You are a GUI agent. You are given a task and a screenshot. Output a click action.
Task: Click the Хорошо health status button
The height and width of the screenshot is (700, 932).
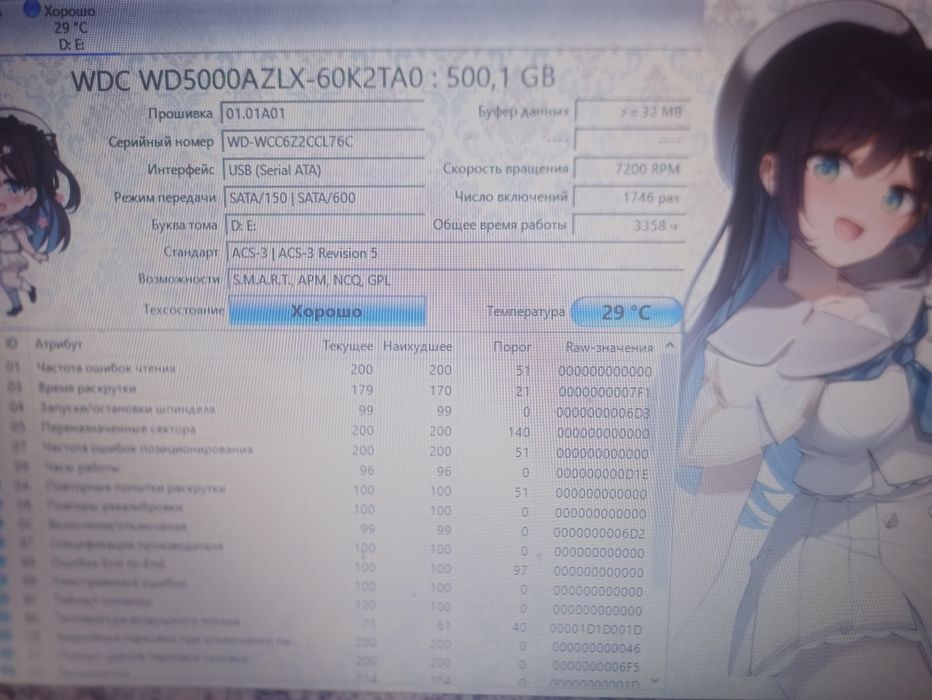tap(327, 311)
